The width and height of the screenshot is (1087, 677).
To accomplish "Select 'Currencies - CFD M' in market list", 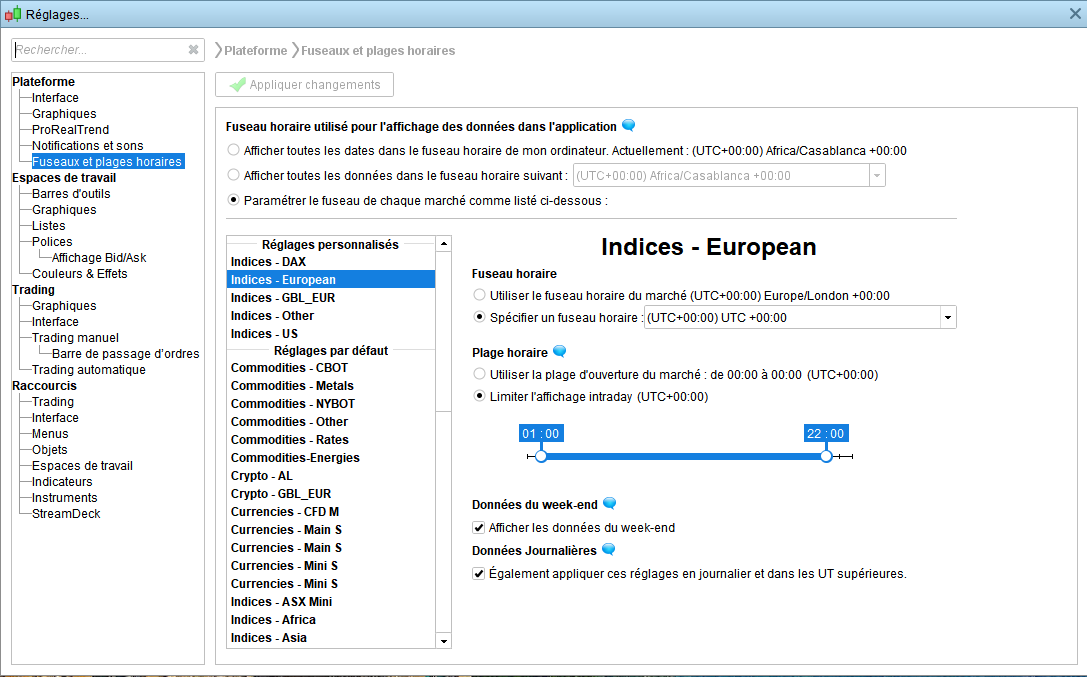I will point(331,512).
